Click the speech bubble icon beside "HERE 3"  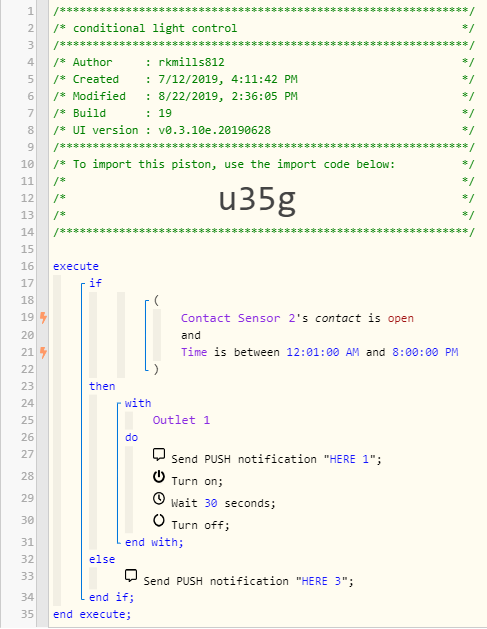coord(131,576)
